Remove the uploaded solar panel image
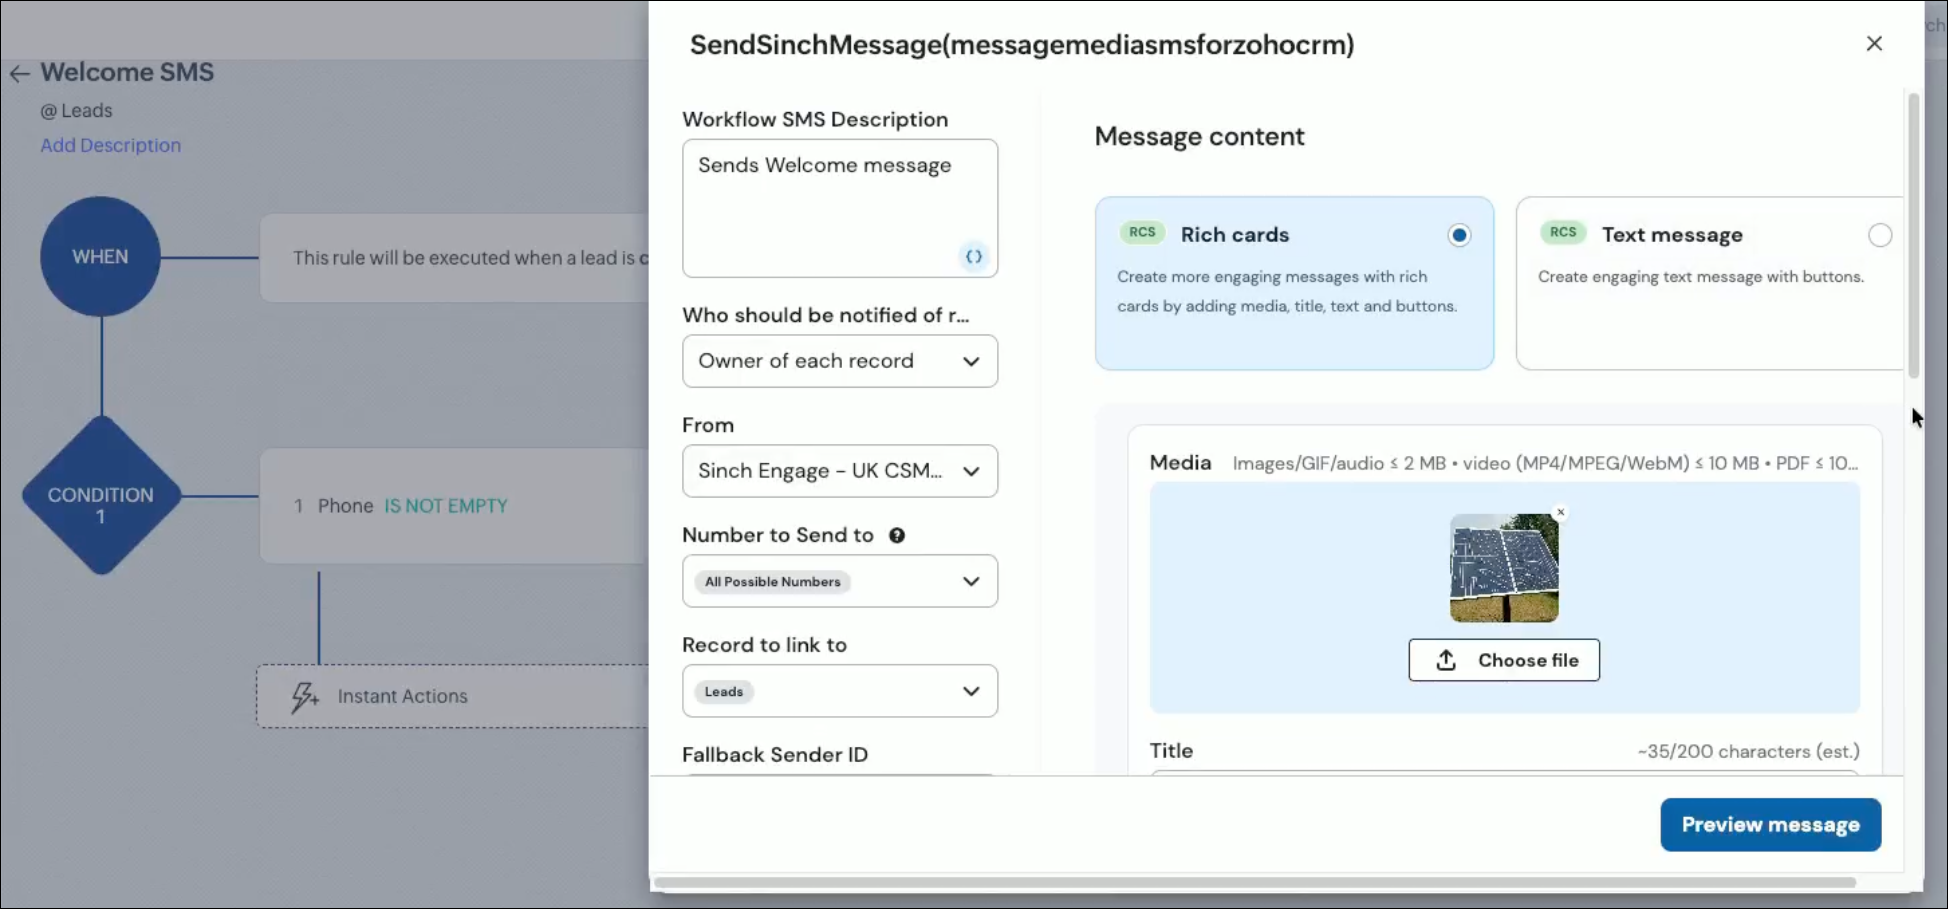 point(1560,512)
